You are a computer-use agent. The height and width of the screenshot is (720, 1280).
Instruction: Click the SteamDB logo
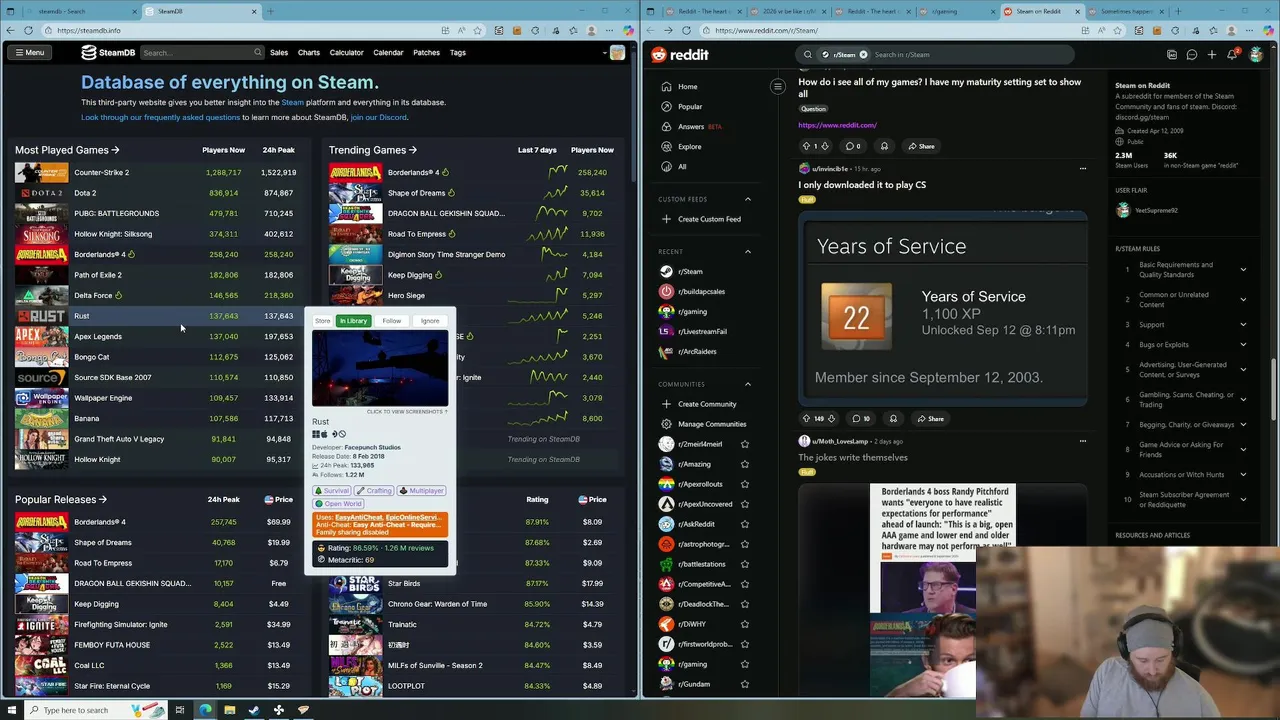(x=108, y=52)
